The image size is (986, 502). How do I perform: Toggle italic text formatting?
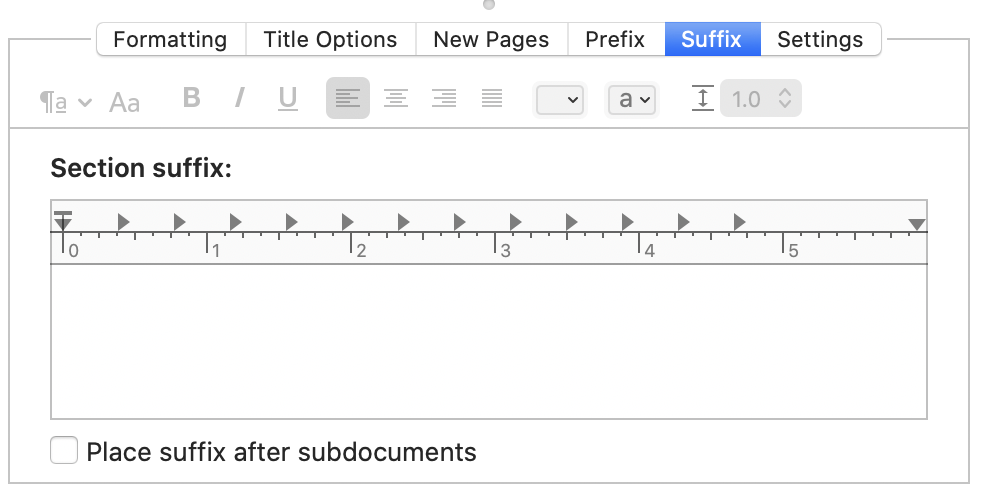(239, 98)
